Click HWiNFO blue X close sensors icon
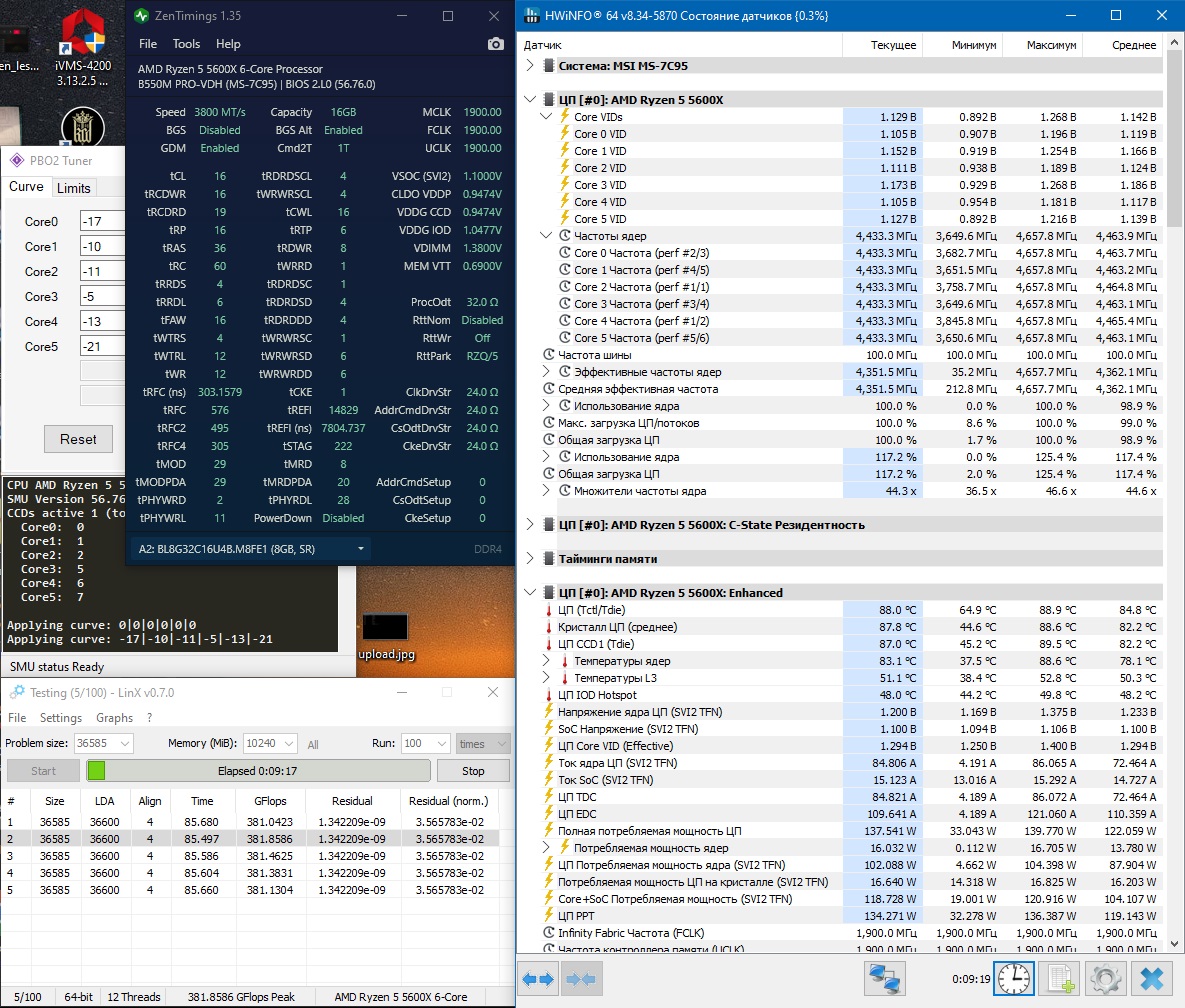This screenshot has height=1008, width=1185. coord(1152,979)
